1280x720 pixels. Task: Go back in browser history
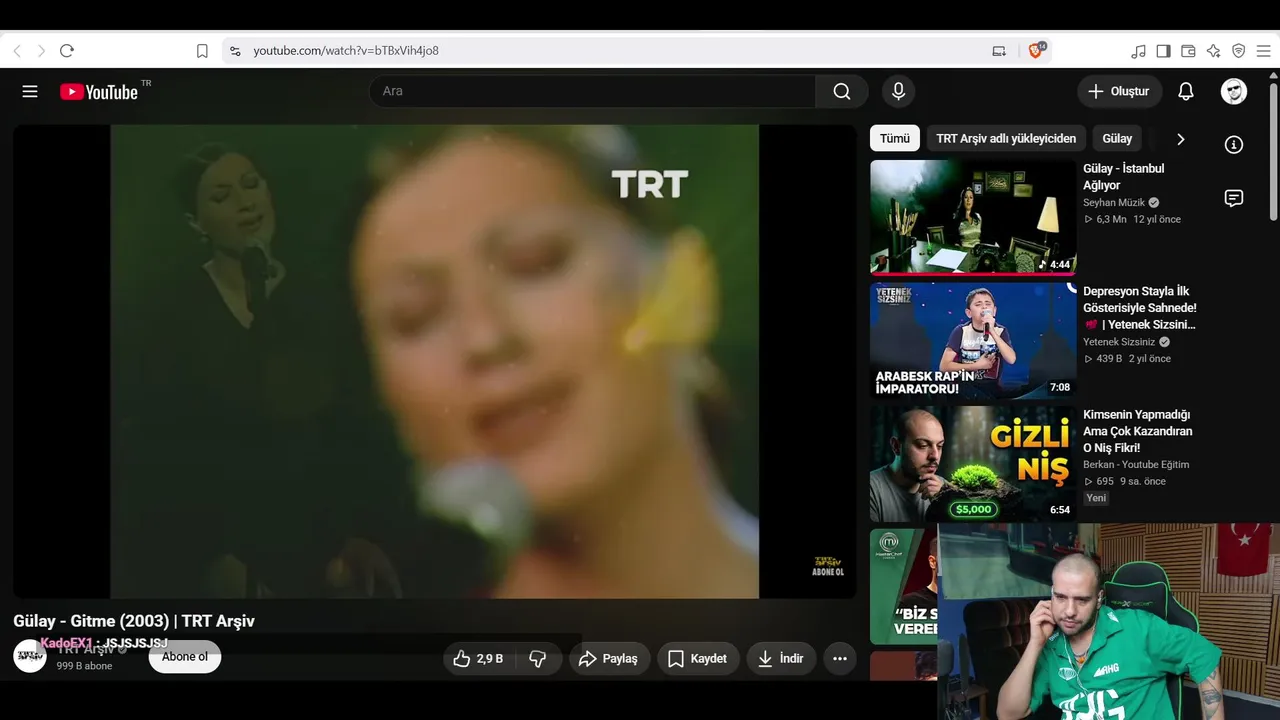click(17, 51)
